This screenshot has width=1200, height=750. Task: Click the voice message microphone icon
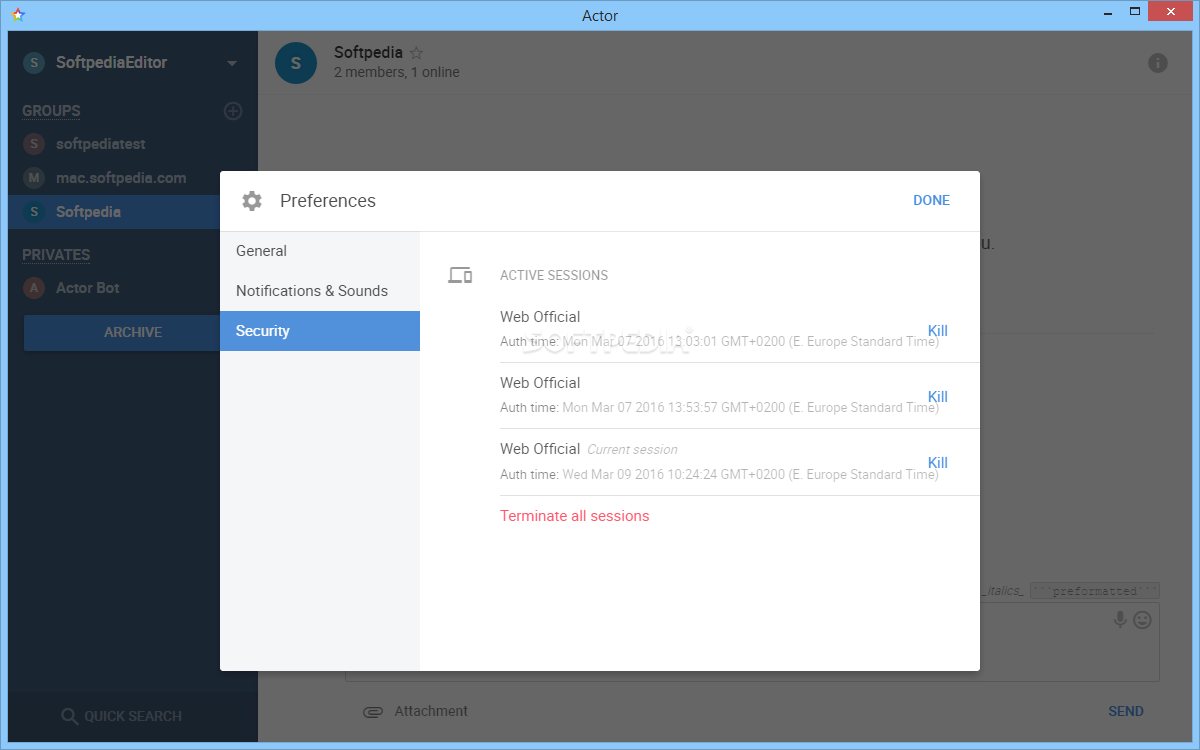click(x=1121, y=620)
